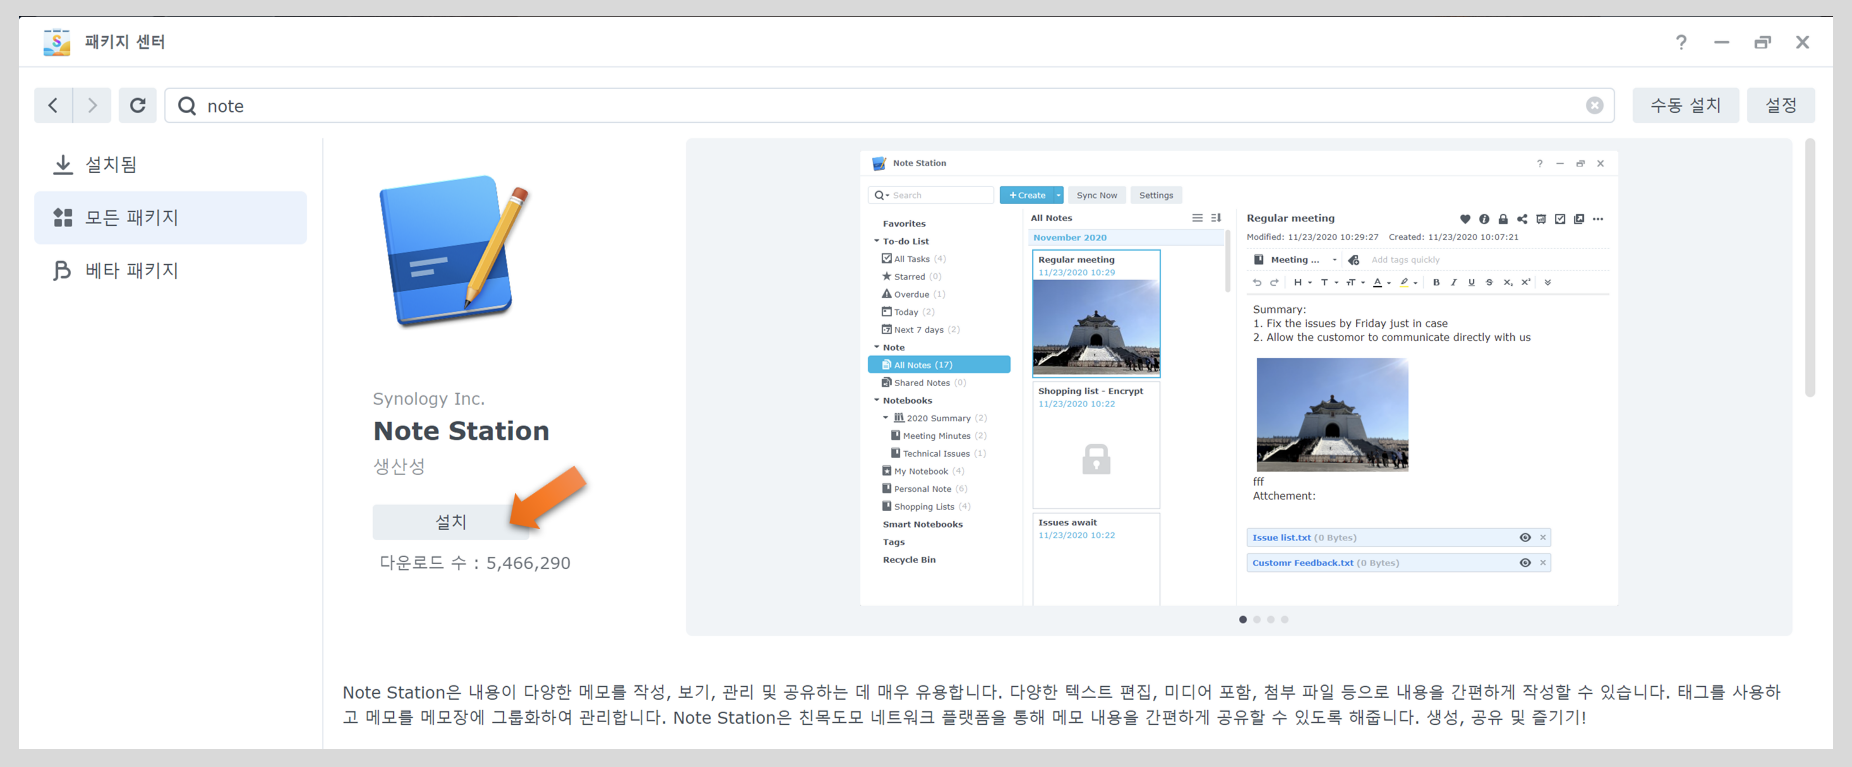Open the Note Station screenshot preview
Image resolution: width=1852 pixels, height=767 pixels.
coord(1238,380)
